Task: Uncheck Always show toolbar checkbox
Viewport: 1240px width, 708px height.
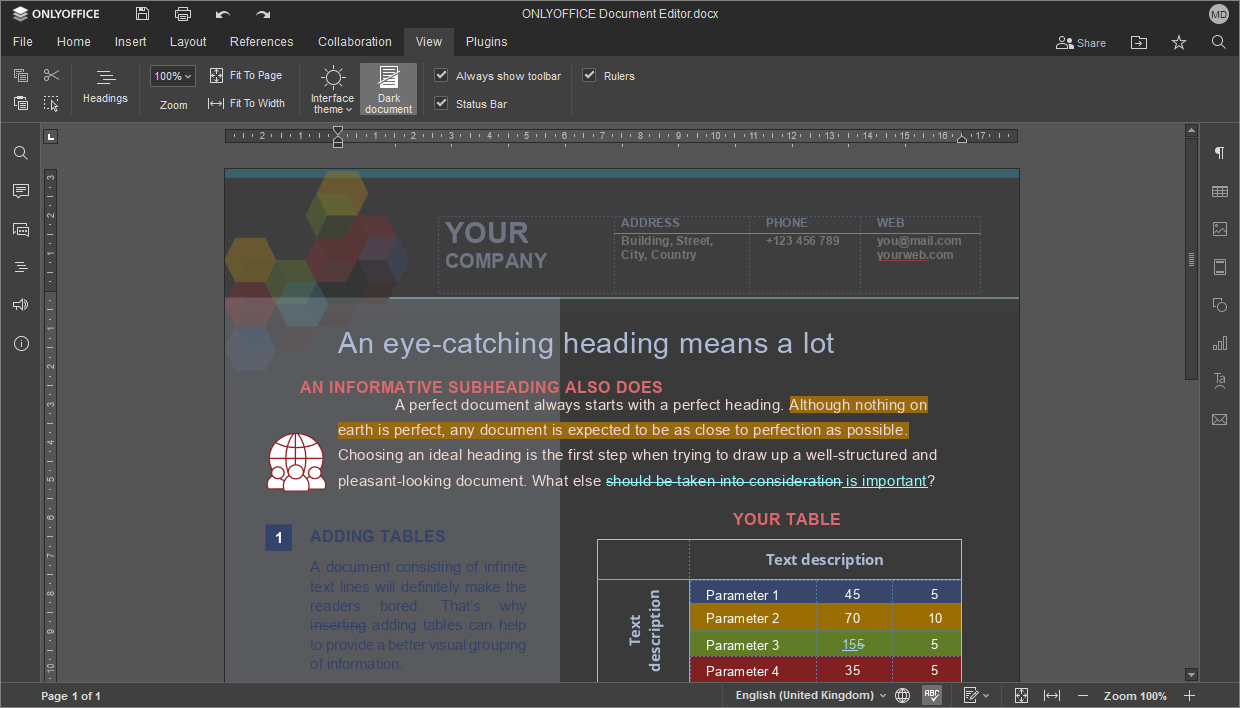Action: pyautogui.click(x=441, y=76)
